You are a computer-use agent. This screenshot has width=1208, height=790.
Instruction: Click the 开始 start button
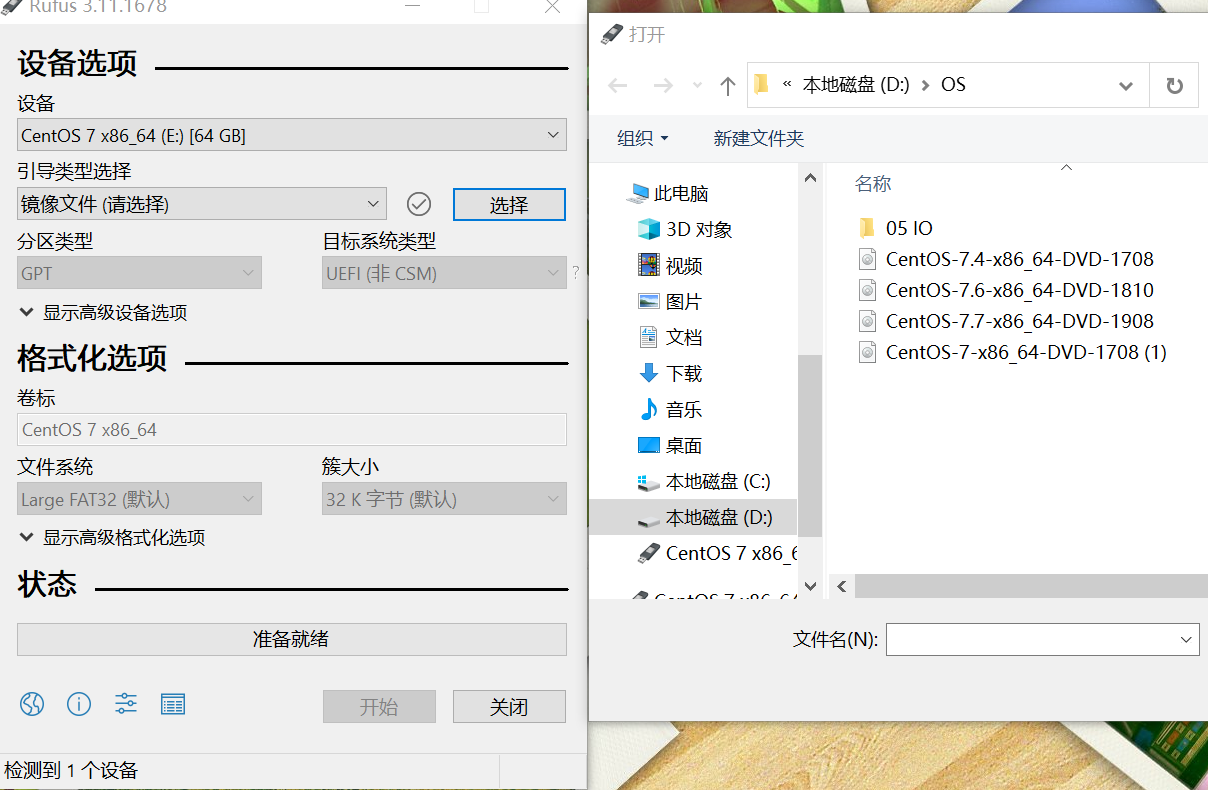click(x=379, y=706)
